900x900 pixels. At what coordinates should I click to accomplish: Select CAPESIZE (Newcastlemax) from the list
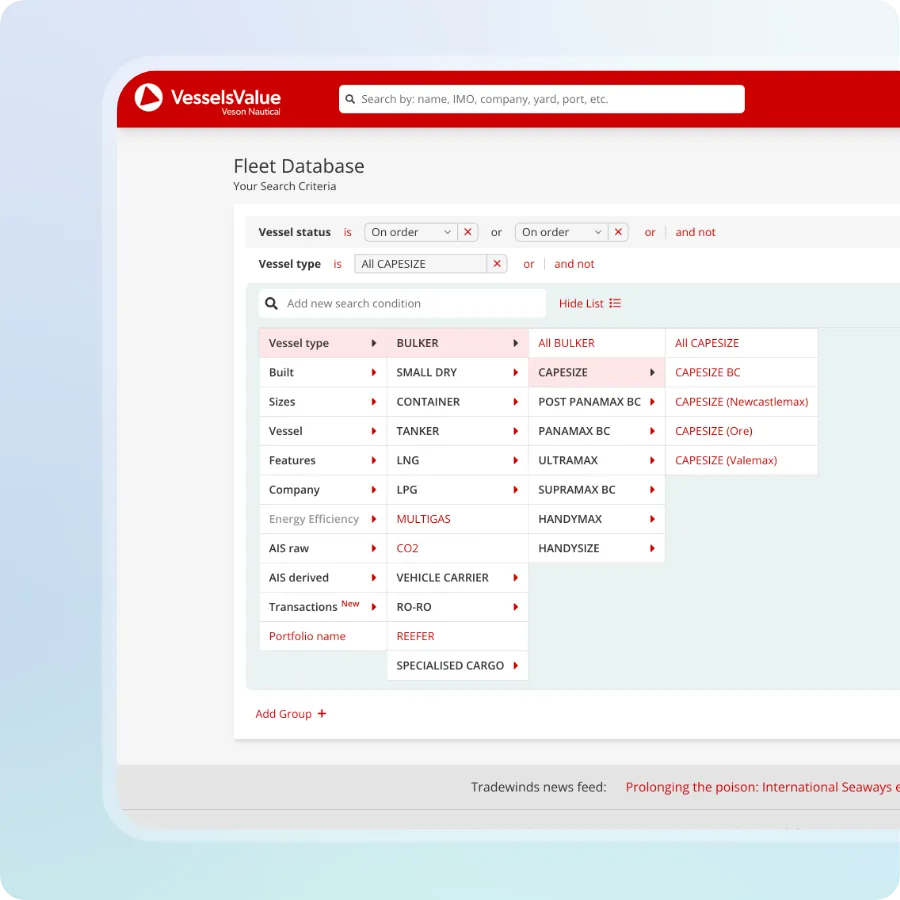click(x=741, y=402)
